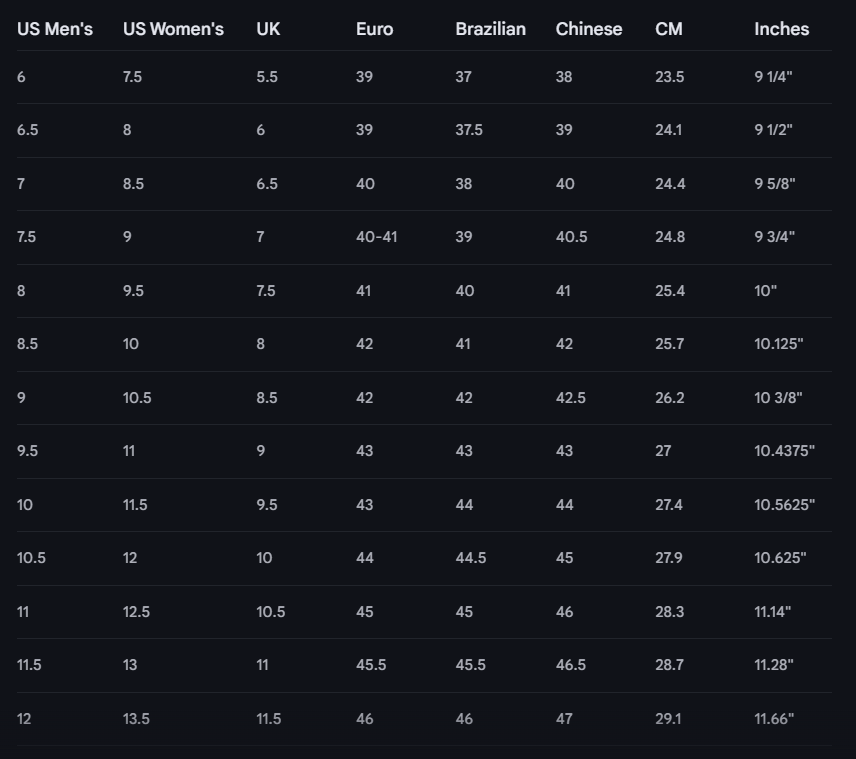Select the 10 3/8" inches cell
The width and height of the screenshot is (856, 759).
(778, 398)
